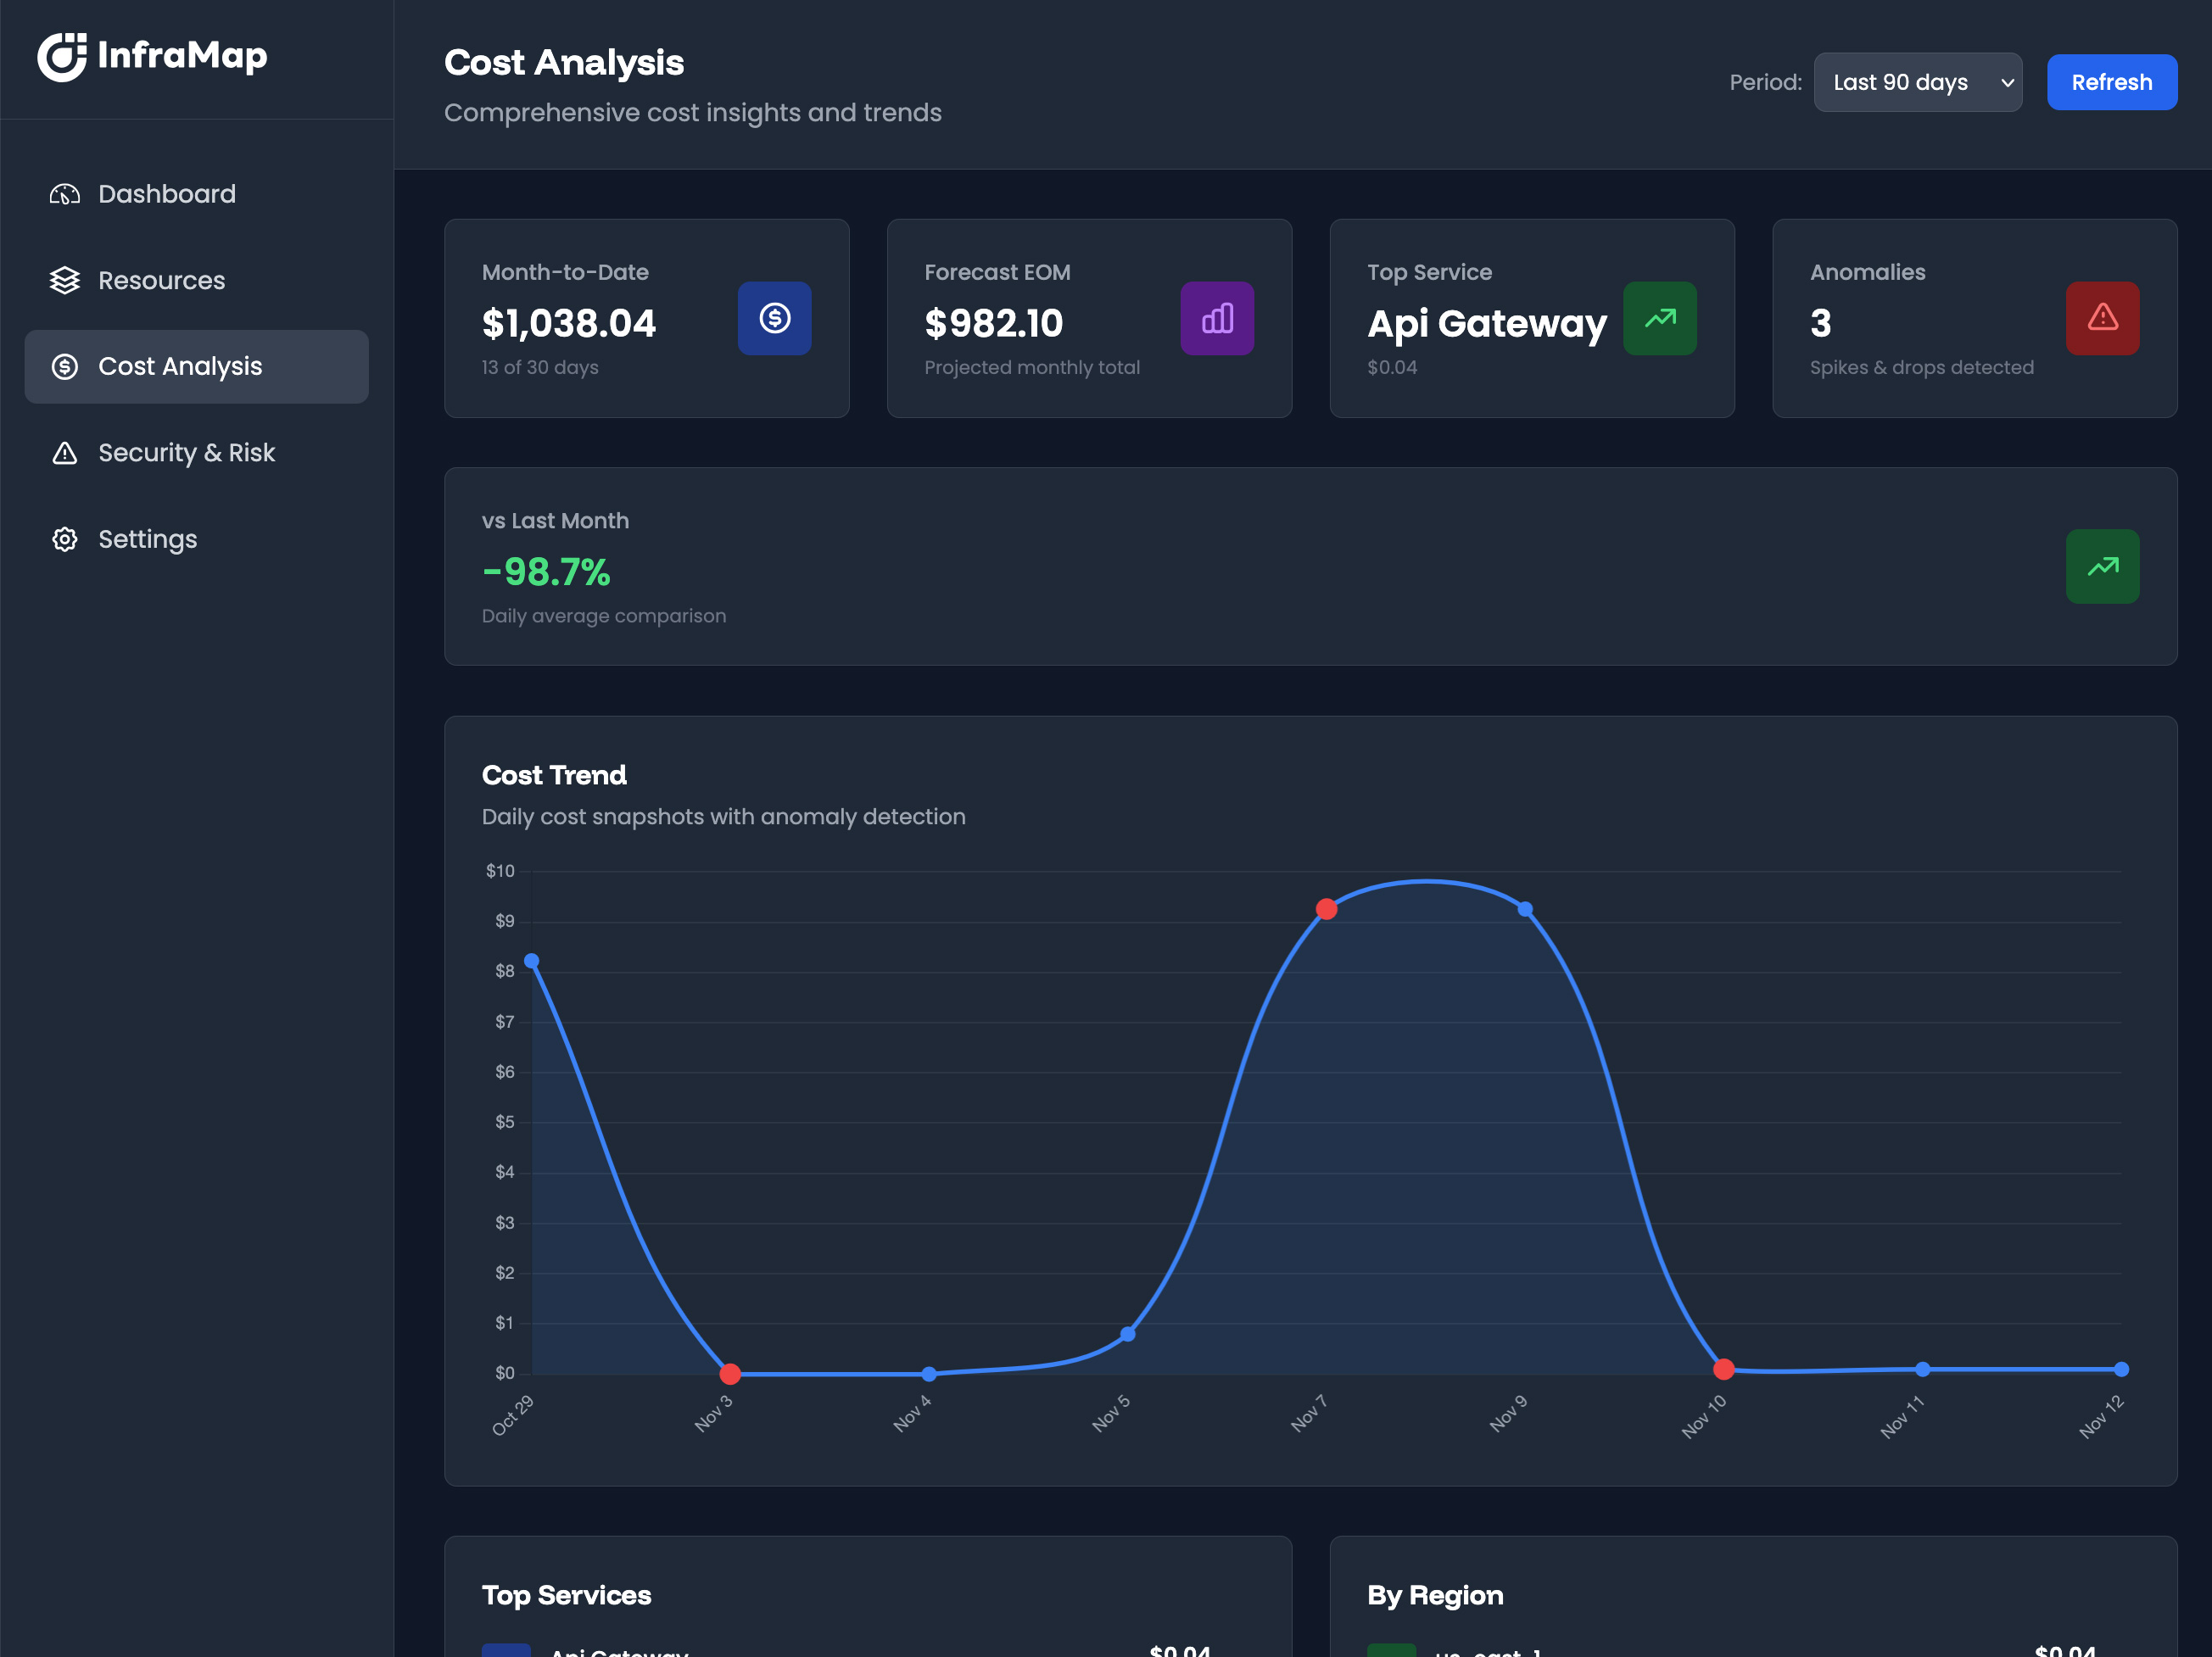This screenshot has width=2212, height=1657.
Task: Select the Dashboard gauge icon in sidebar
Action: [64, 194]
